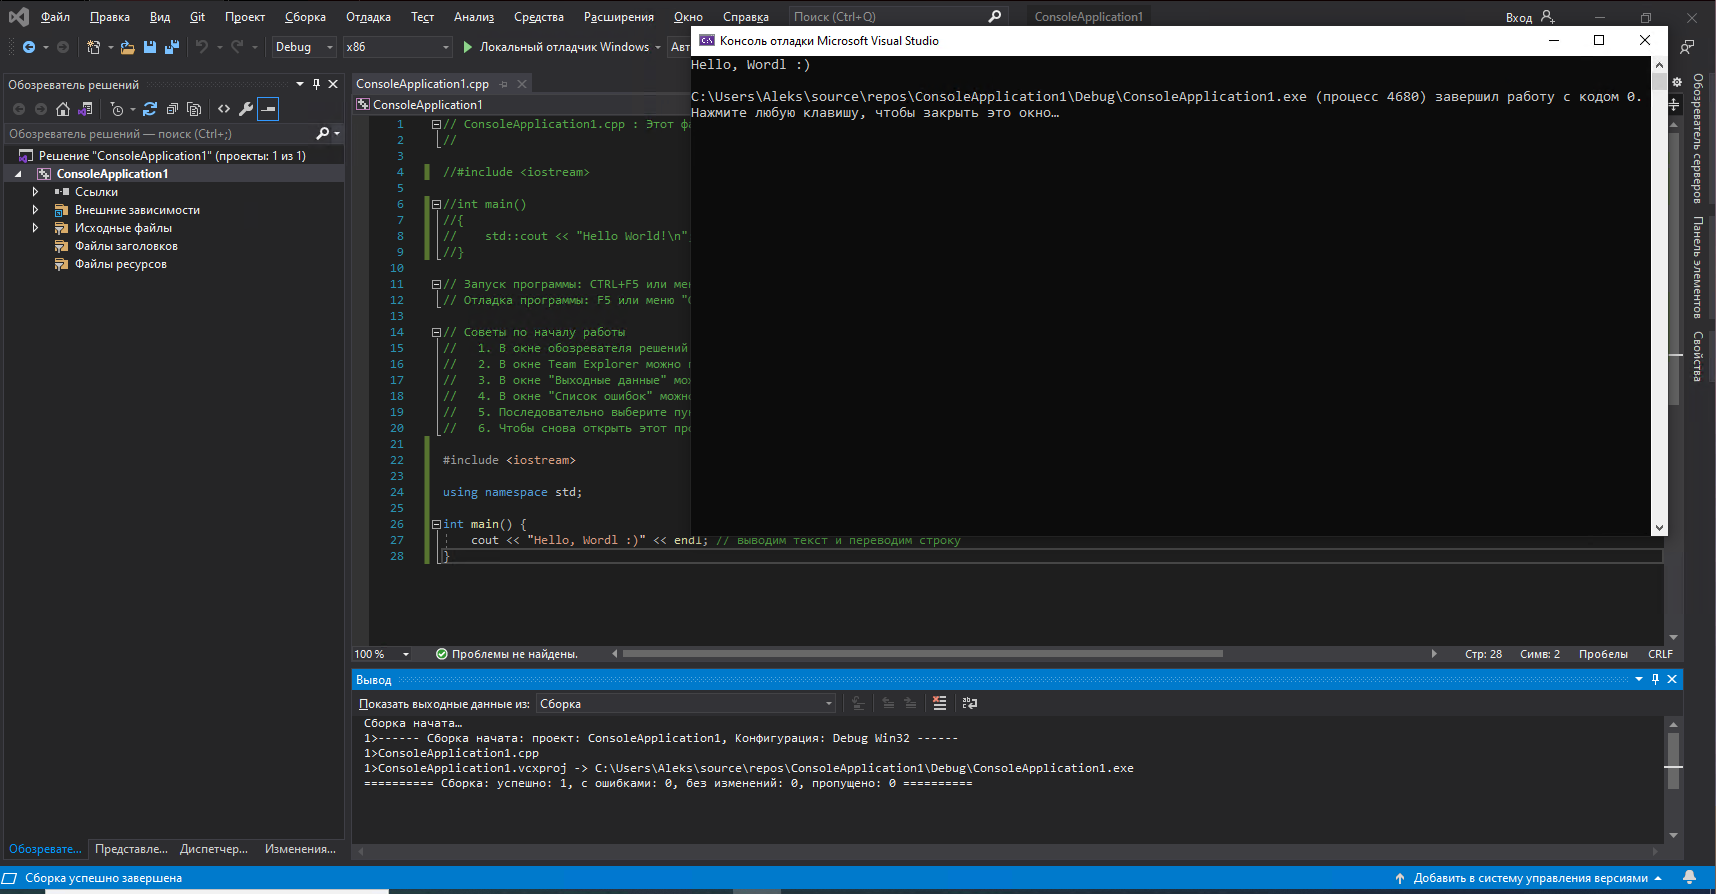Click the View Code icon in Solution Explorer

click(x=224, y=109)
